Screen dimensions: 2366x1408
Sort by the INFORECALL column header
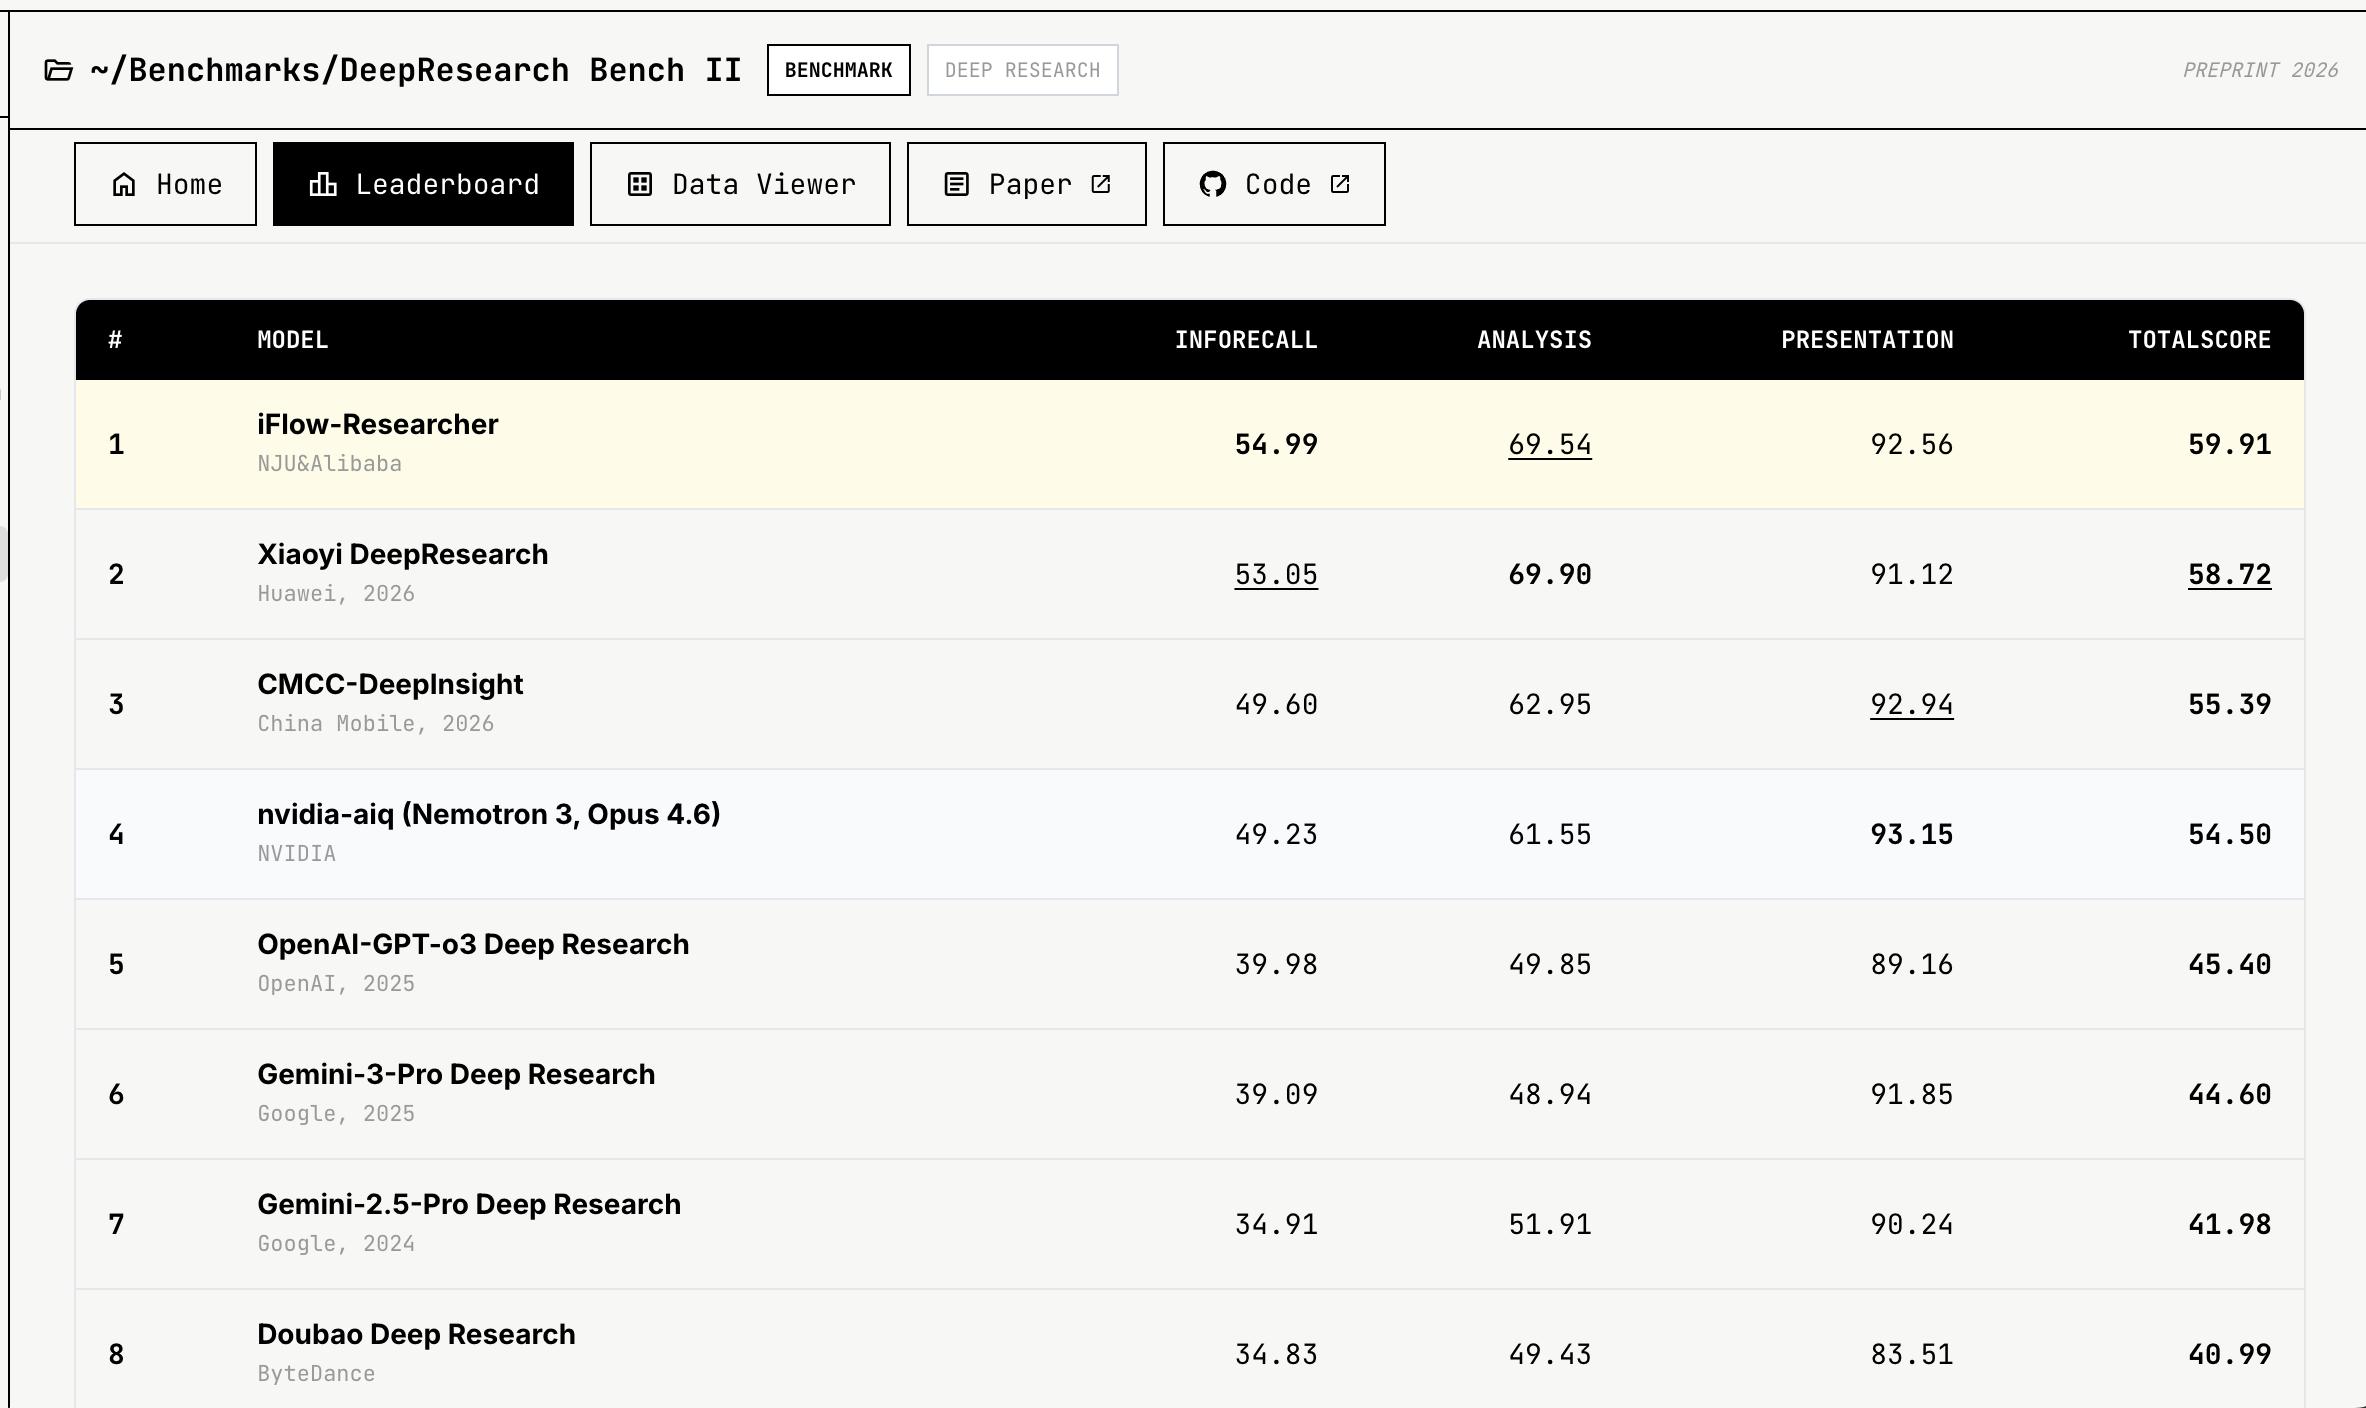pos(1246,340)
